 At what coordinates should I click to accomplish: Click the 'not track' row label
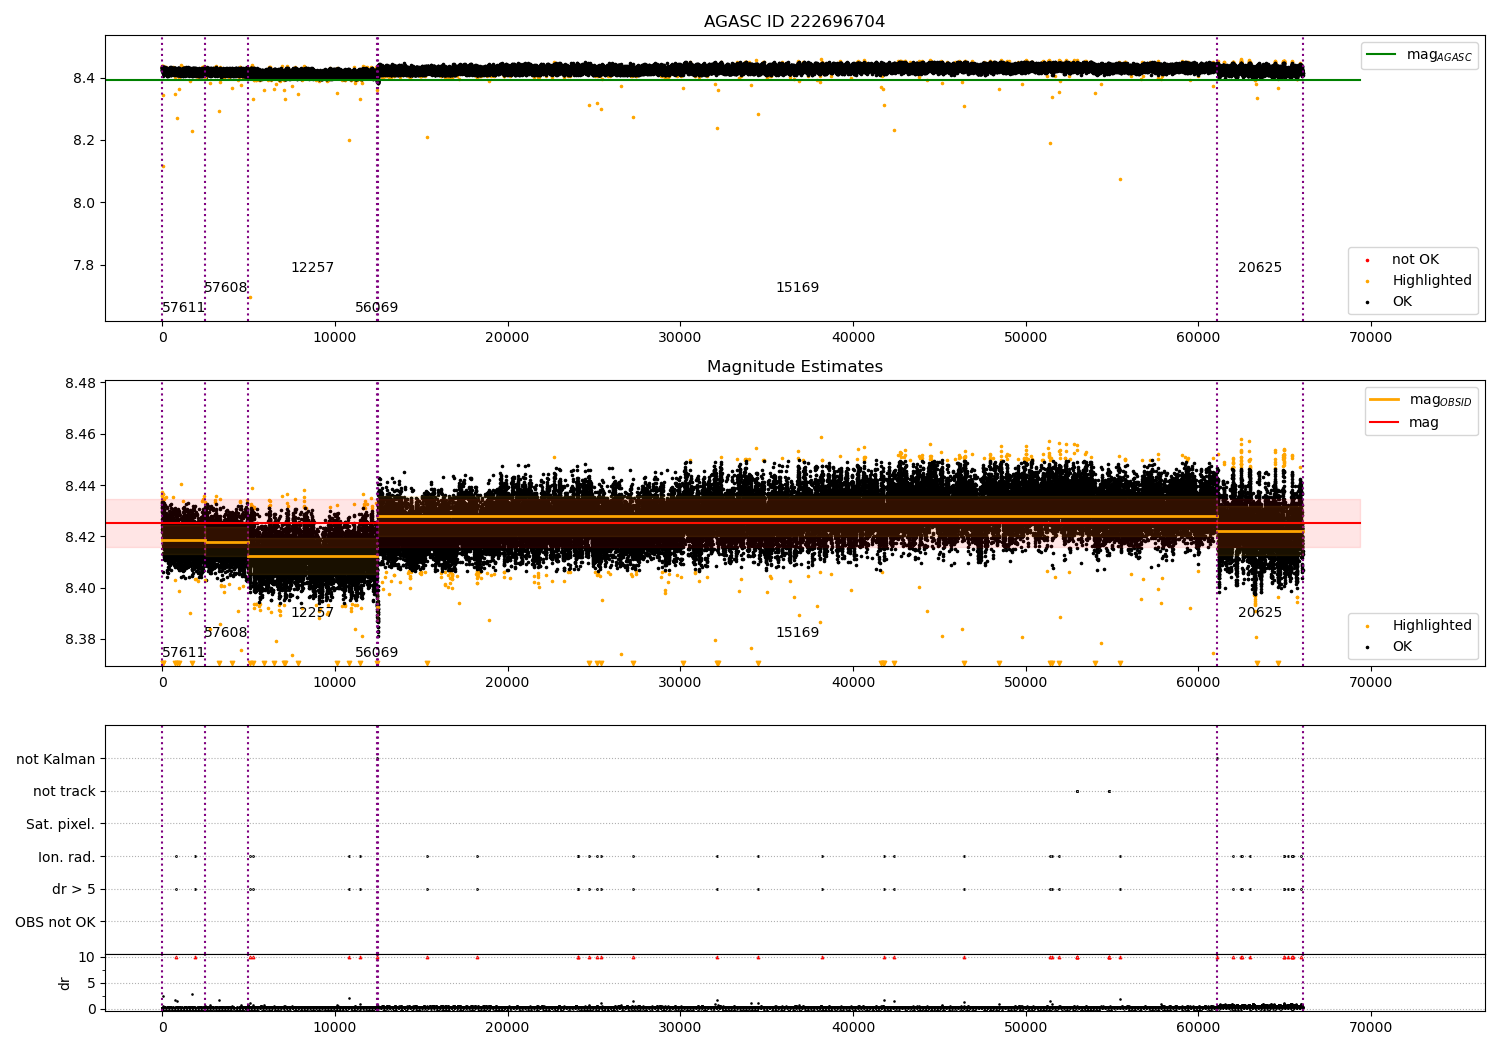click(64, 792)
